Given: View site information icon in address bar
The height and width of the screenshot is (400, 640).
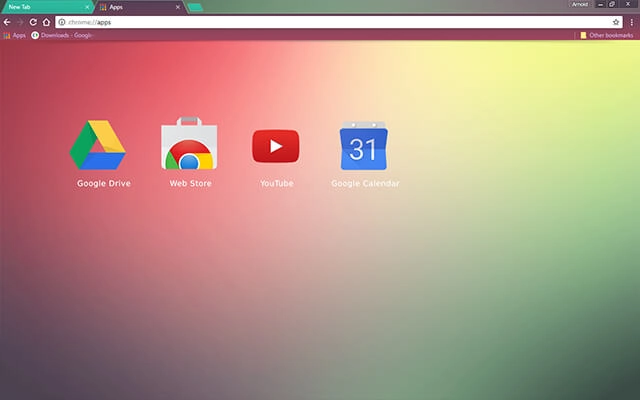Looking at the screenshot, I should tap(62, 22).
